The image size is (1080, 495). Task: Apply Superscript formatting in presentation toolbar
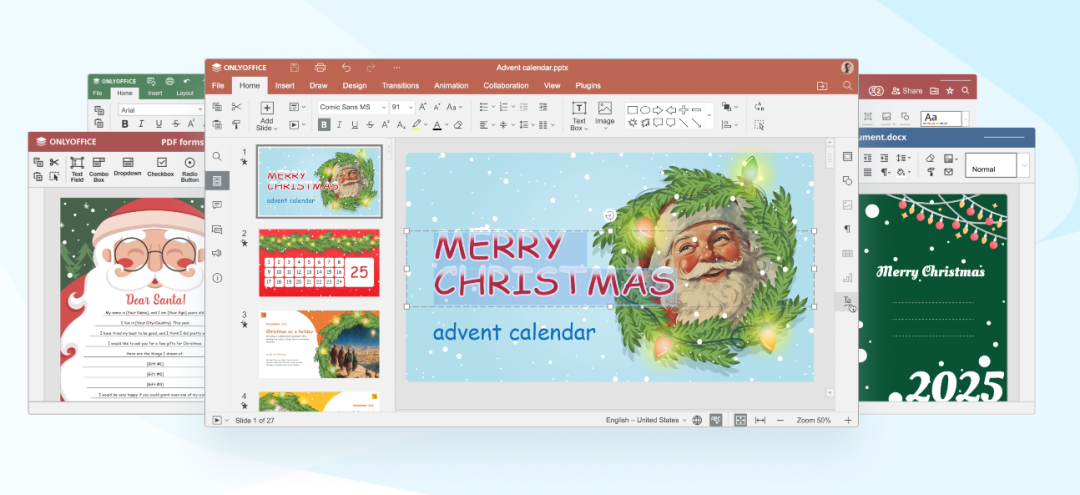point(386,125)
